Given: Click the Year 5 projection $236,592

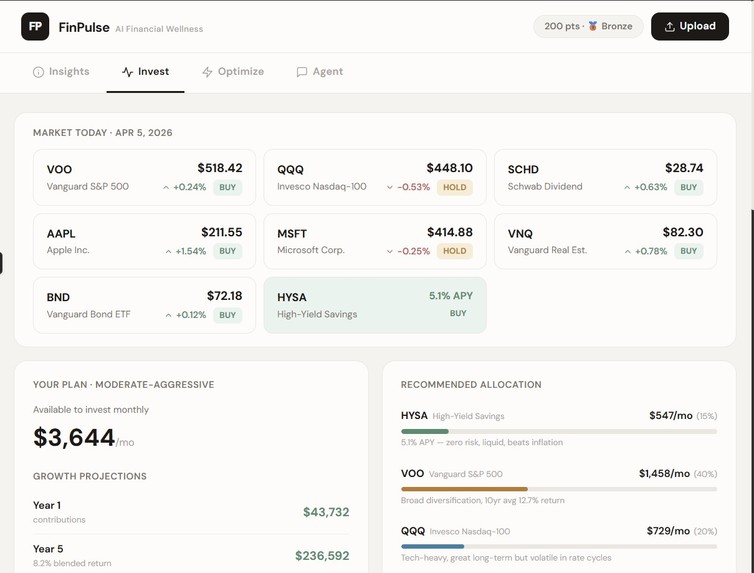Looking at the screenshot, I should point(322,556).
